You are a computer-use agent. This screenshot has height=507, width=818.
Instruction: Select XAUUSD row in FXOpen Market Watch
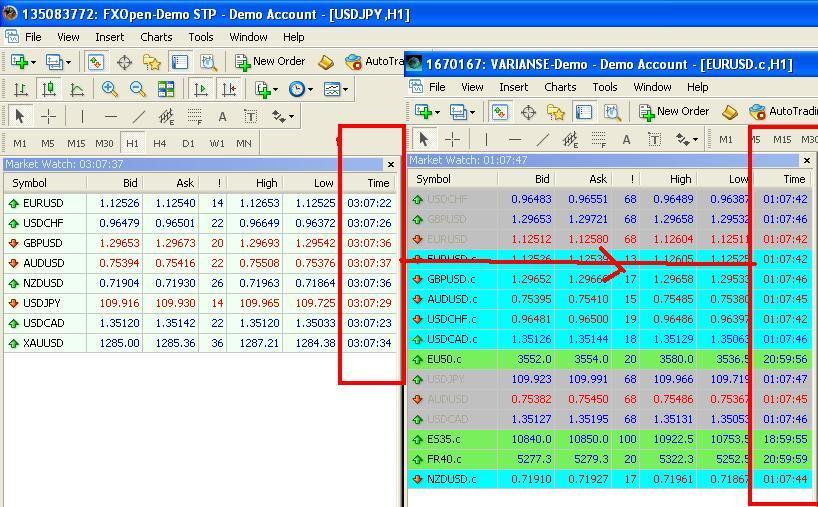click(200, 343)
